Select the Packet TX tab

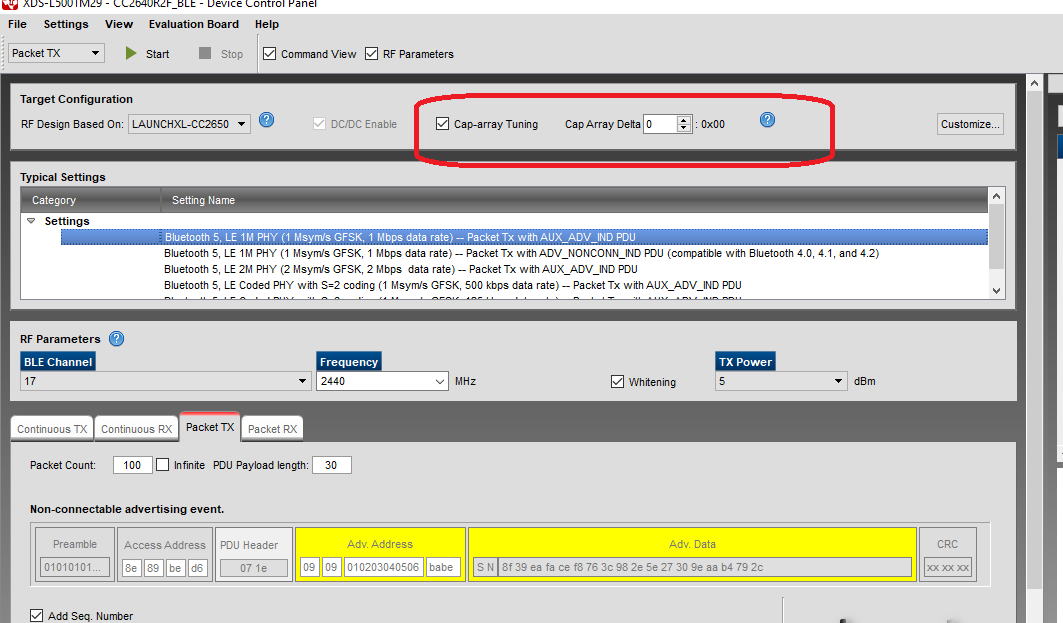click(x=209, y=427)
